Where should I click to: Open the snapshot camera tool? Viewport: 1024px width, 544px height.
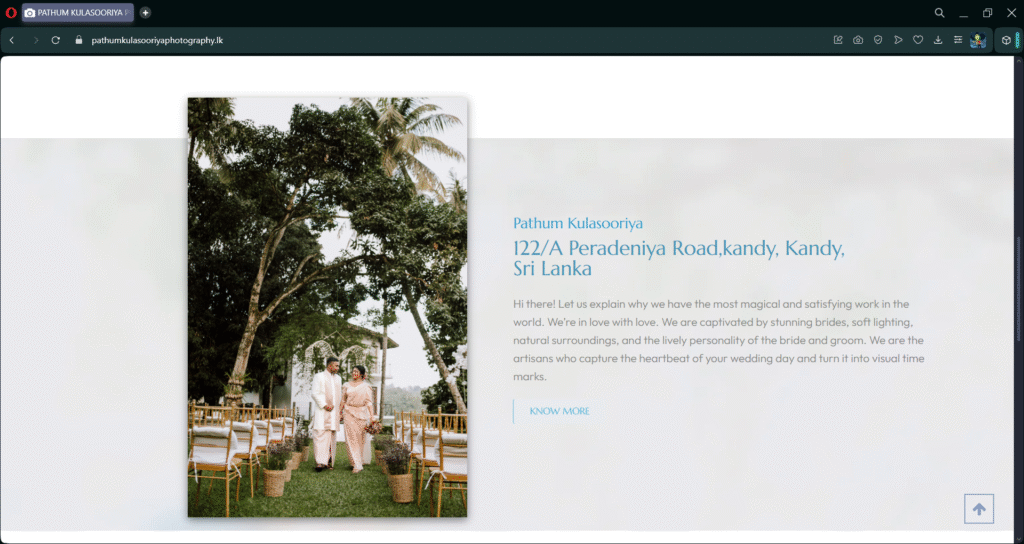point(858,40)
